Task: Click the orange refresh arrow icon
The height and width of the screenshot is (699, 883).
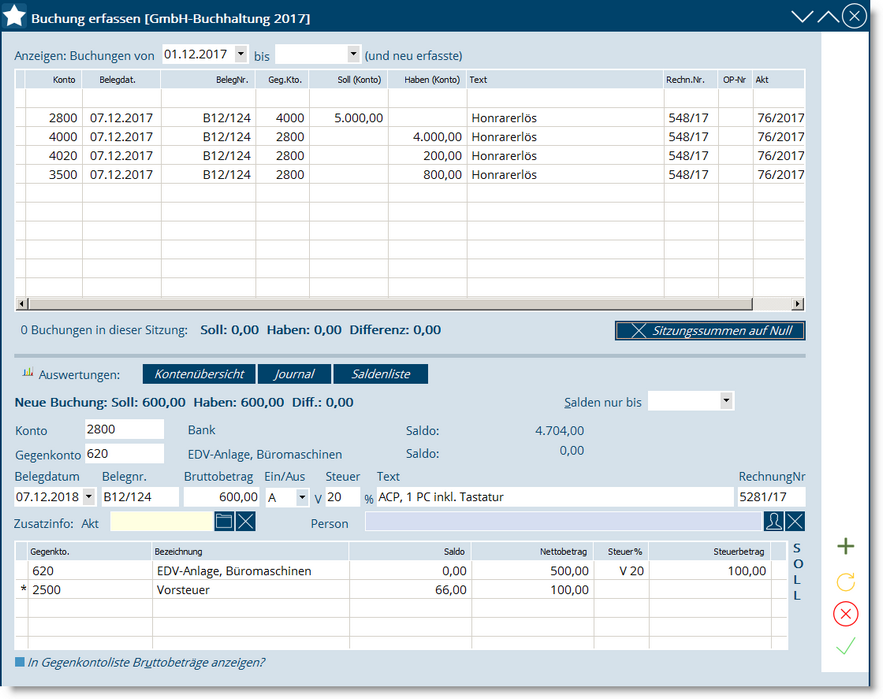Action: coord(846,581)
